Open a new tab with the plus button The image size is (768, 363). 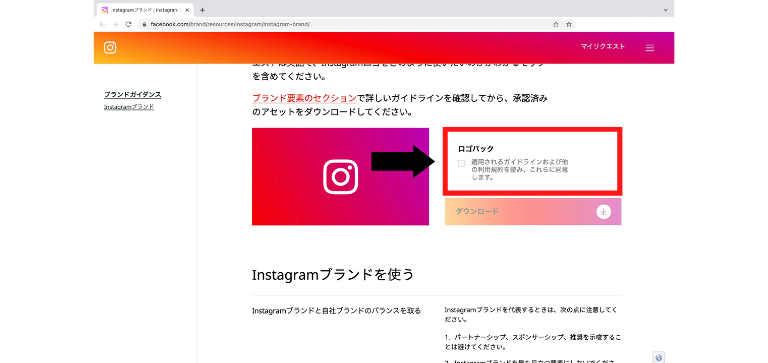[202, 10]
